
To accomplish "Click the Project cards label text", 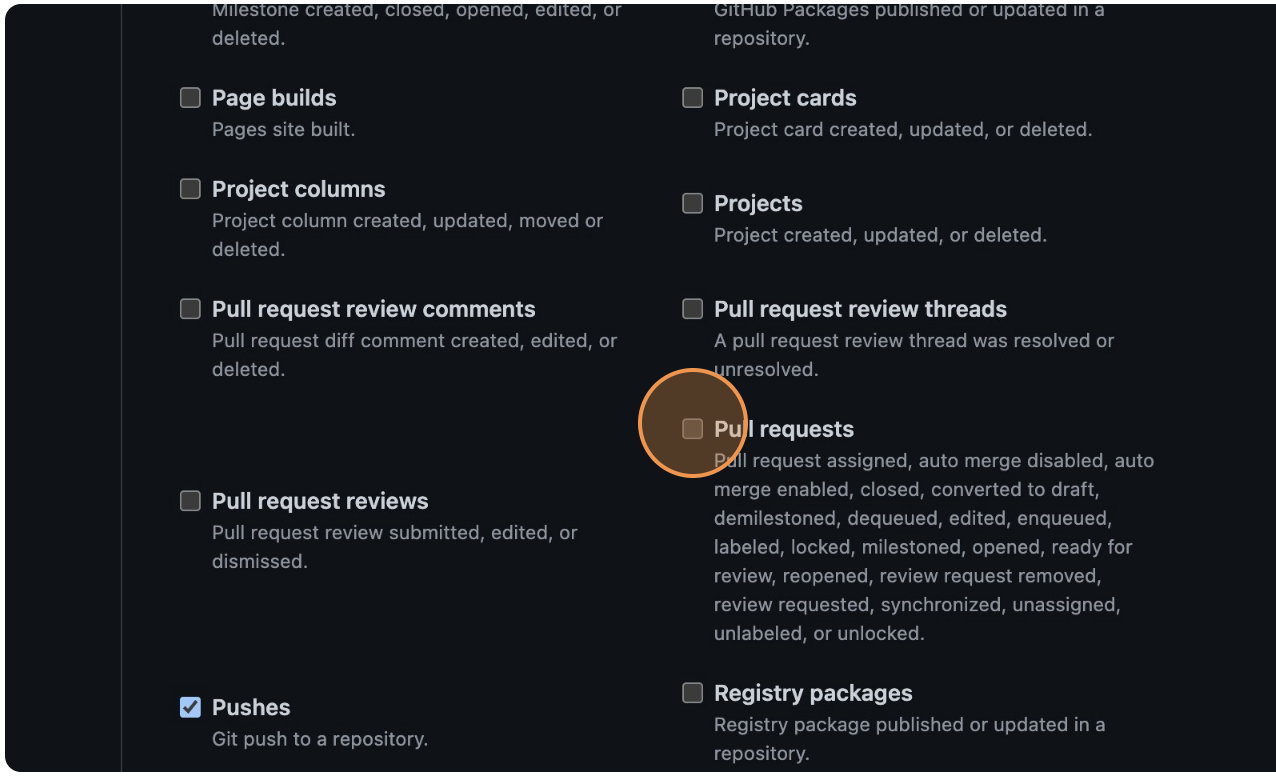I will [x=785, y=97].
